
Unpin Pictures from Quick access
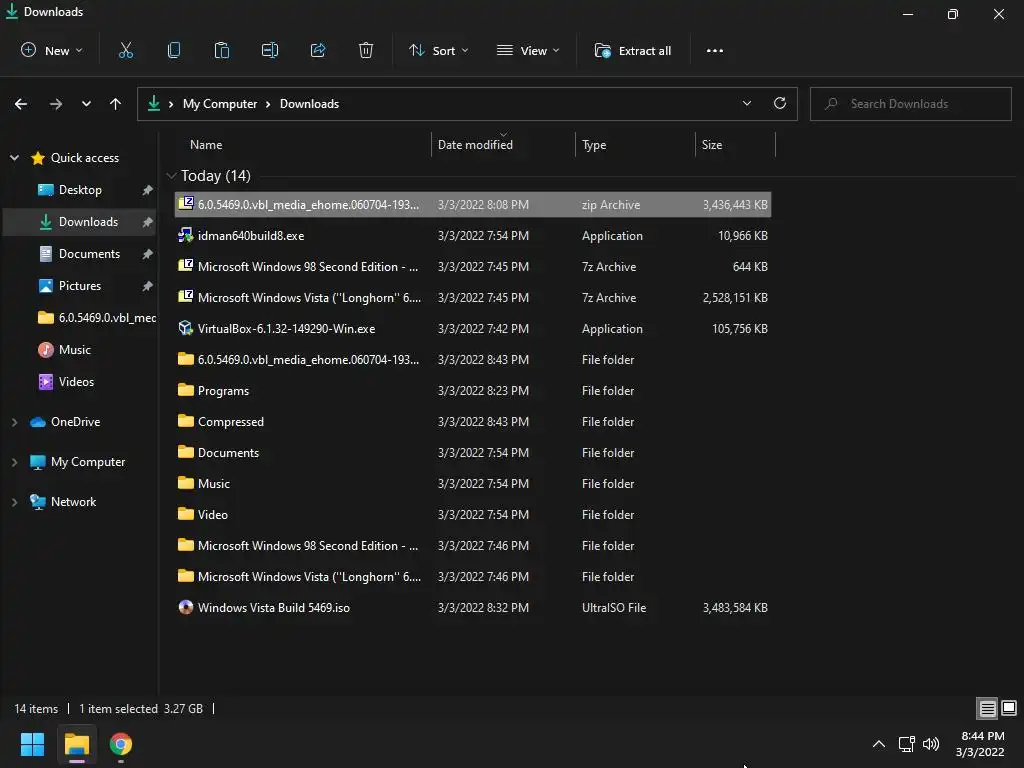tap(148, 286)
